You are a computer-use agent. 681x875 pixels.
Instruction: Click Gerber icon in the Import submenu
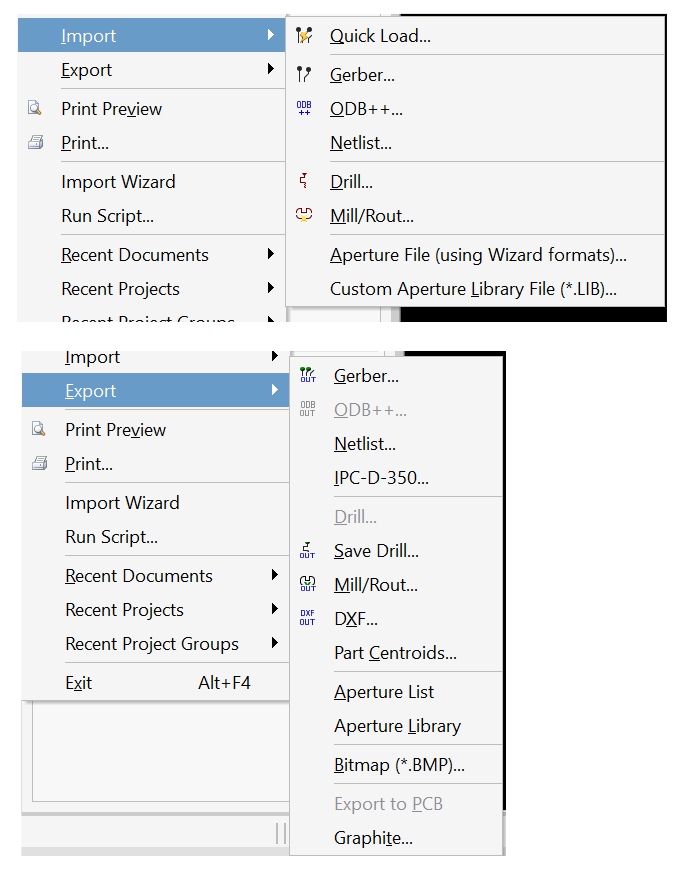pos(304,74)
